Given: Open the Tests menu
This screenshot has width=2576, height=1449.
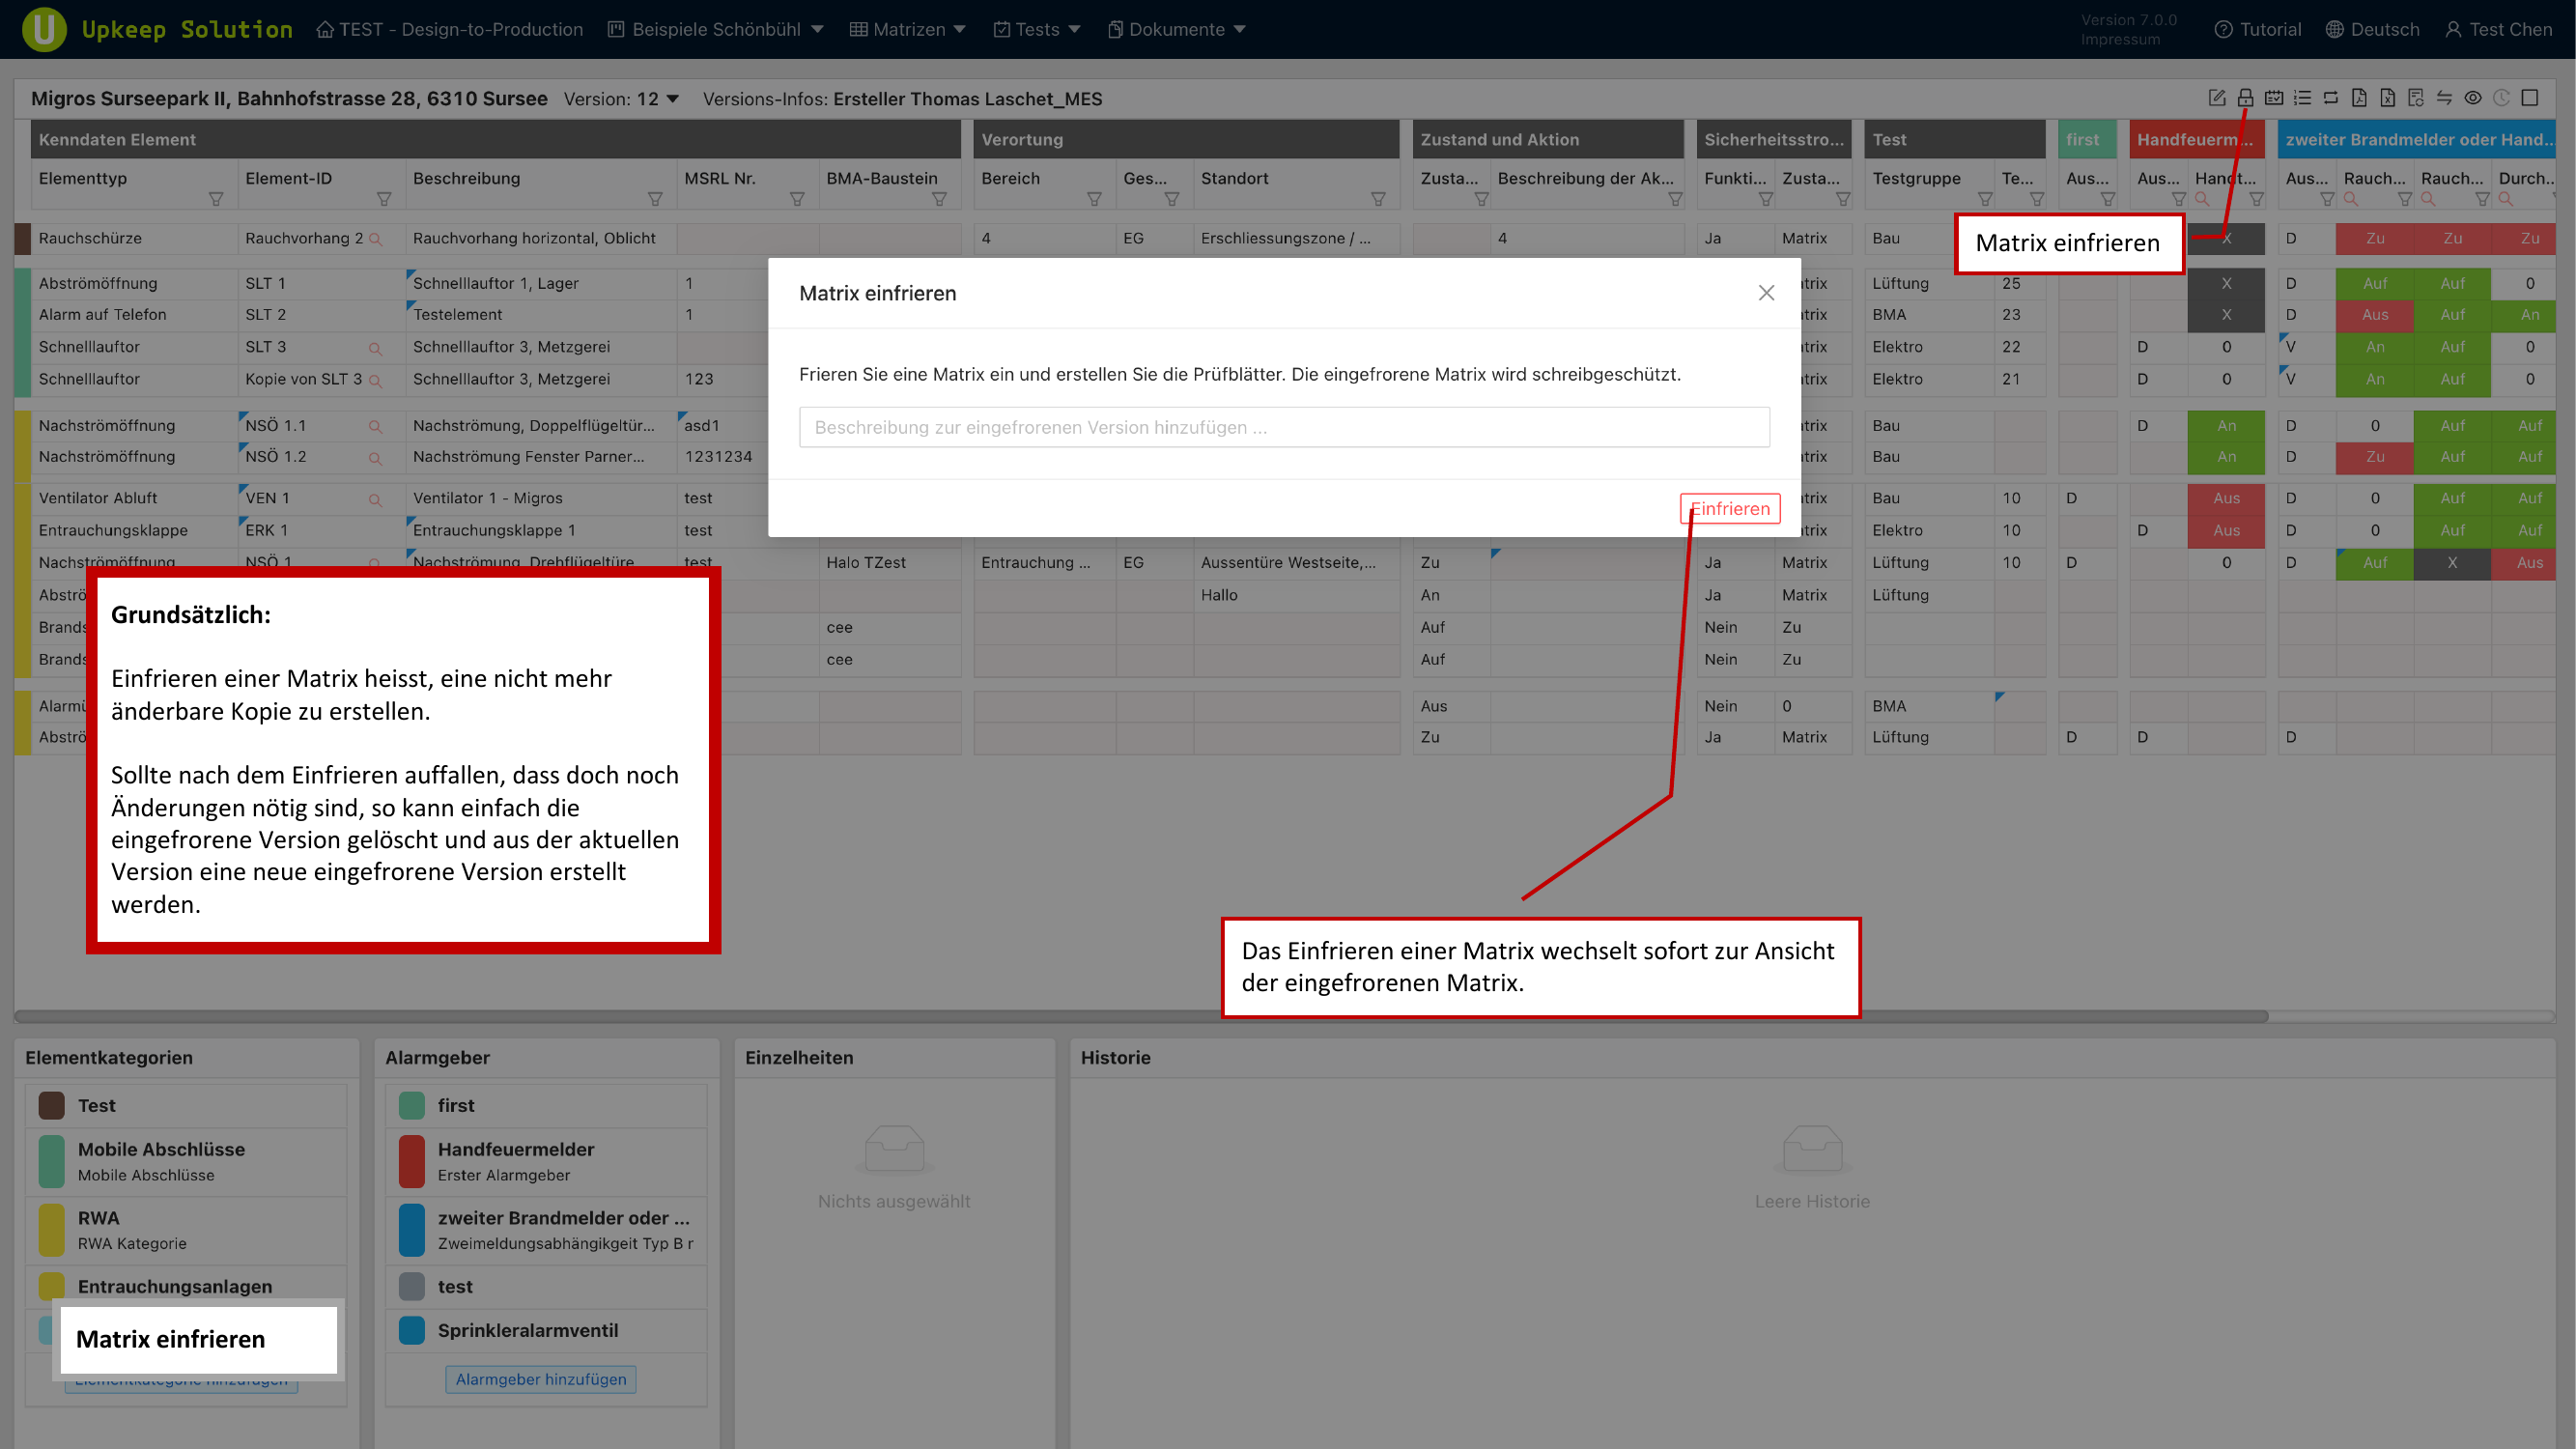Looking at the screenshot, I should click(x=1037, y=29).
